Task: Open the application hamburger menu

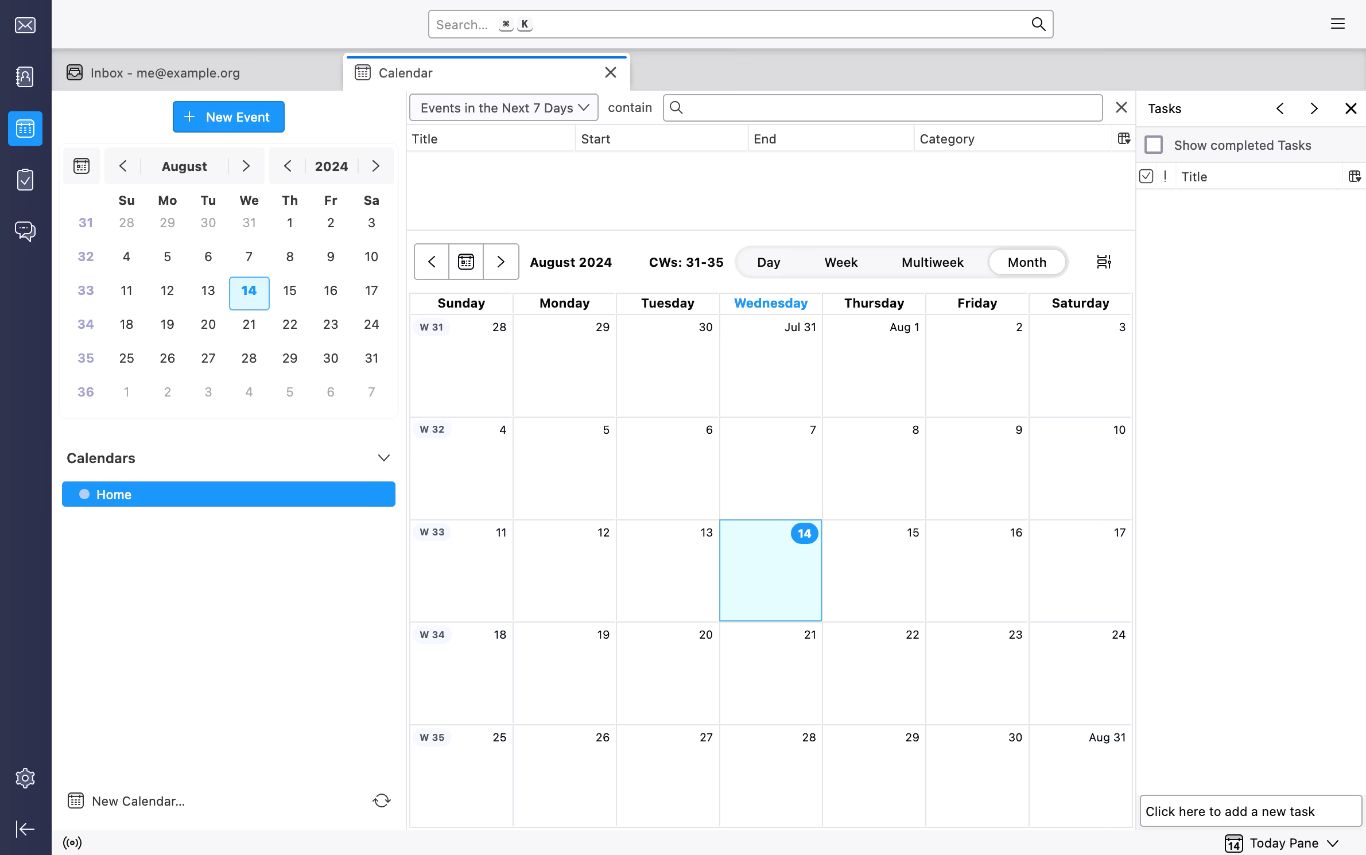Action: [x=1338, y=24]
